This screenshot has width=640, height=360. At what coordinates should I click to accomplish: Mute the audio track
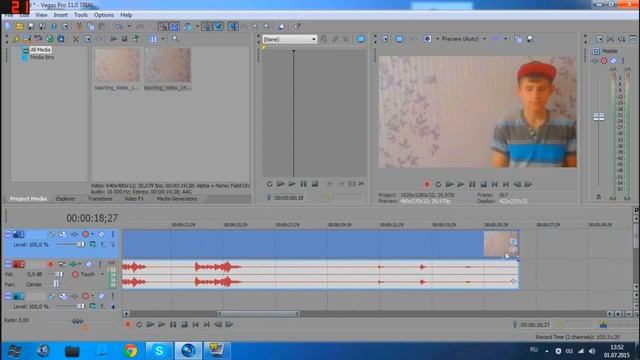click(x=89, y=264)
